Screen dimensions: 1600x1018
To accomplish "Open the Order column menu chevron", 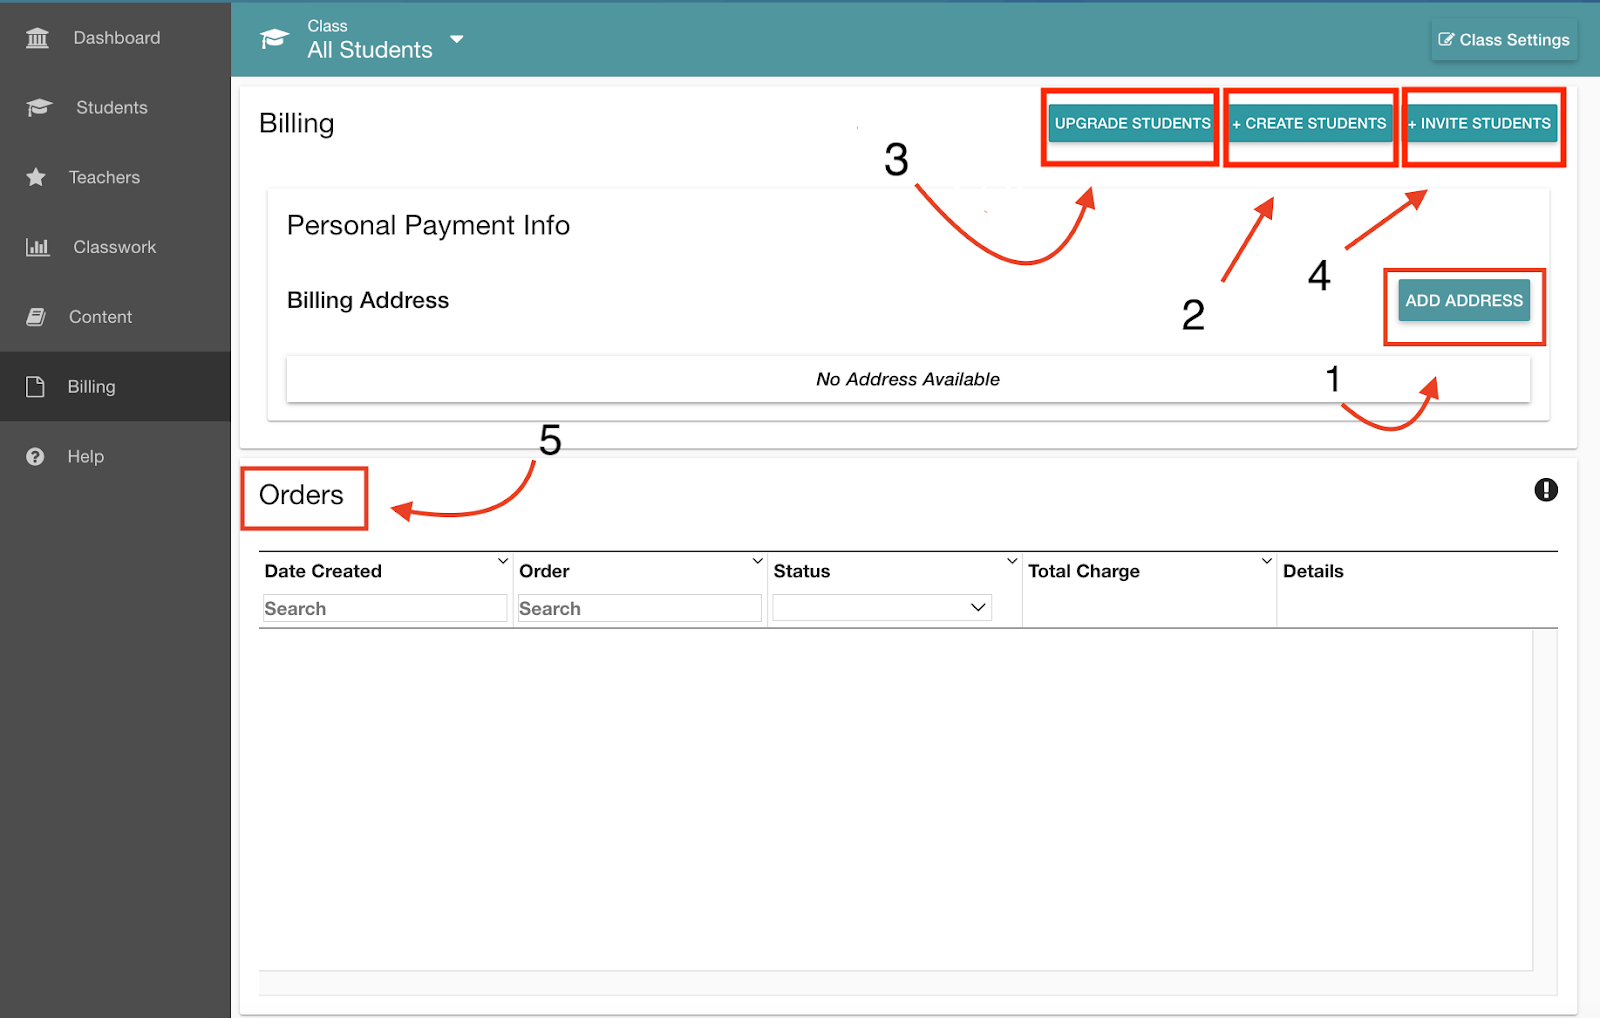I will 757,562.
